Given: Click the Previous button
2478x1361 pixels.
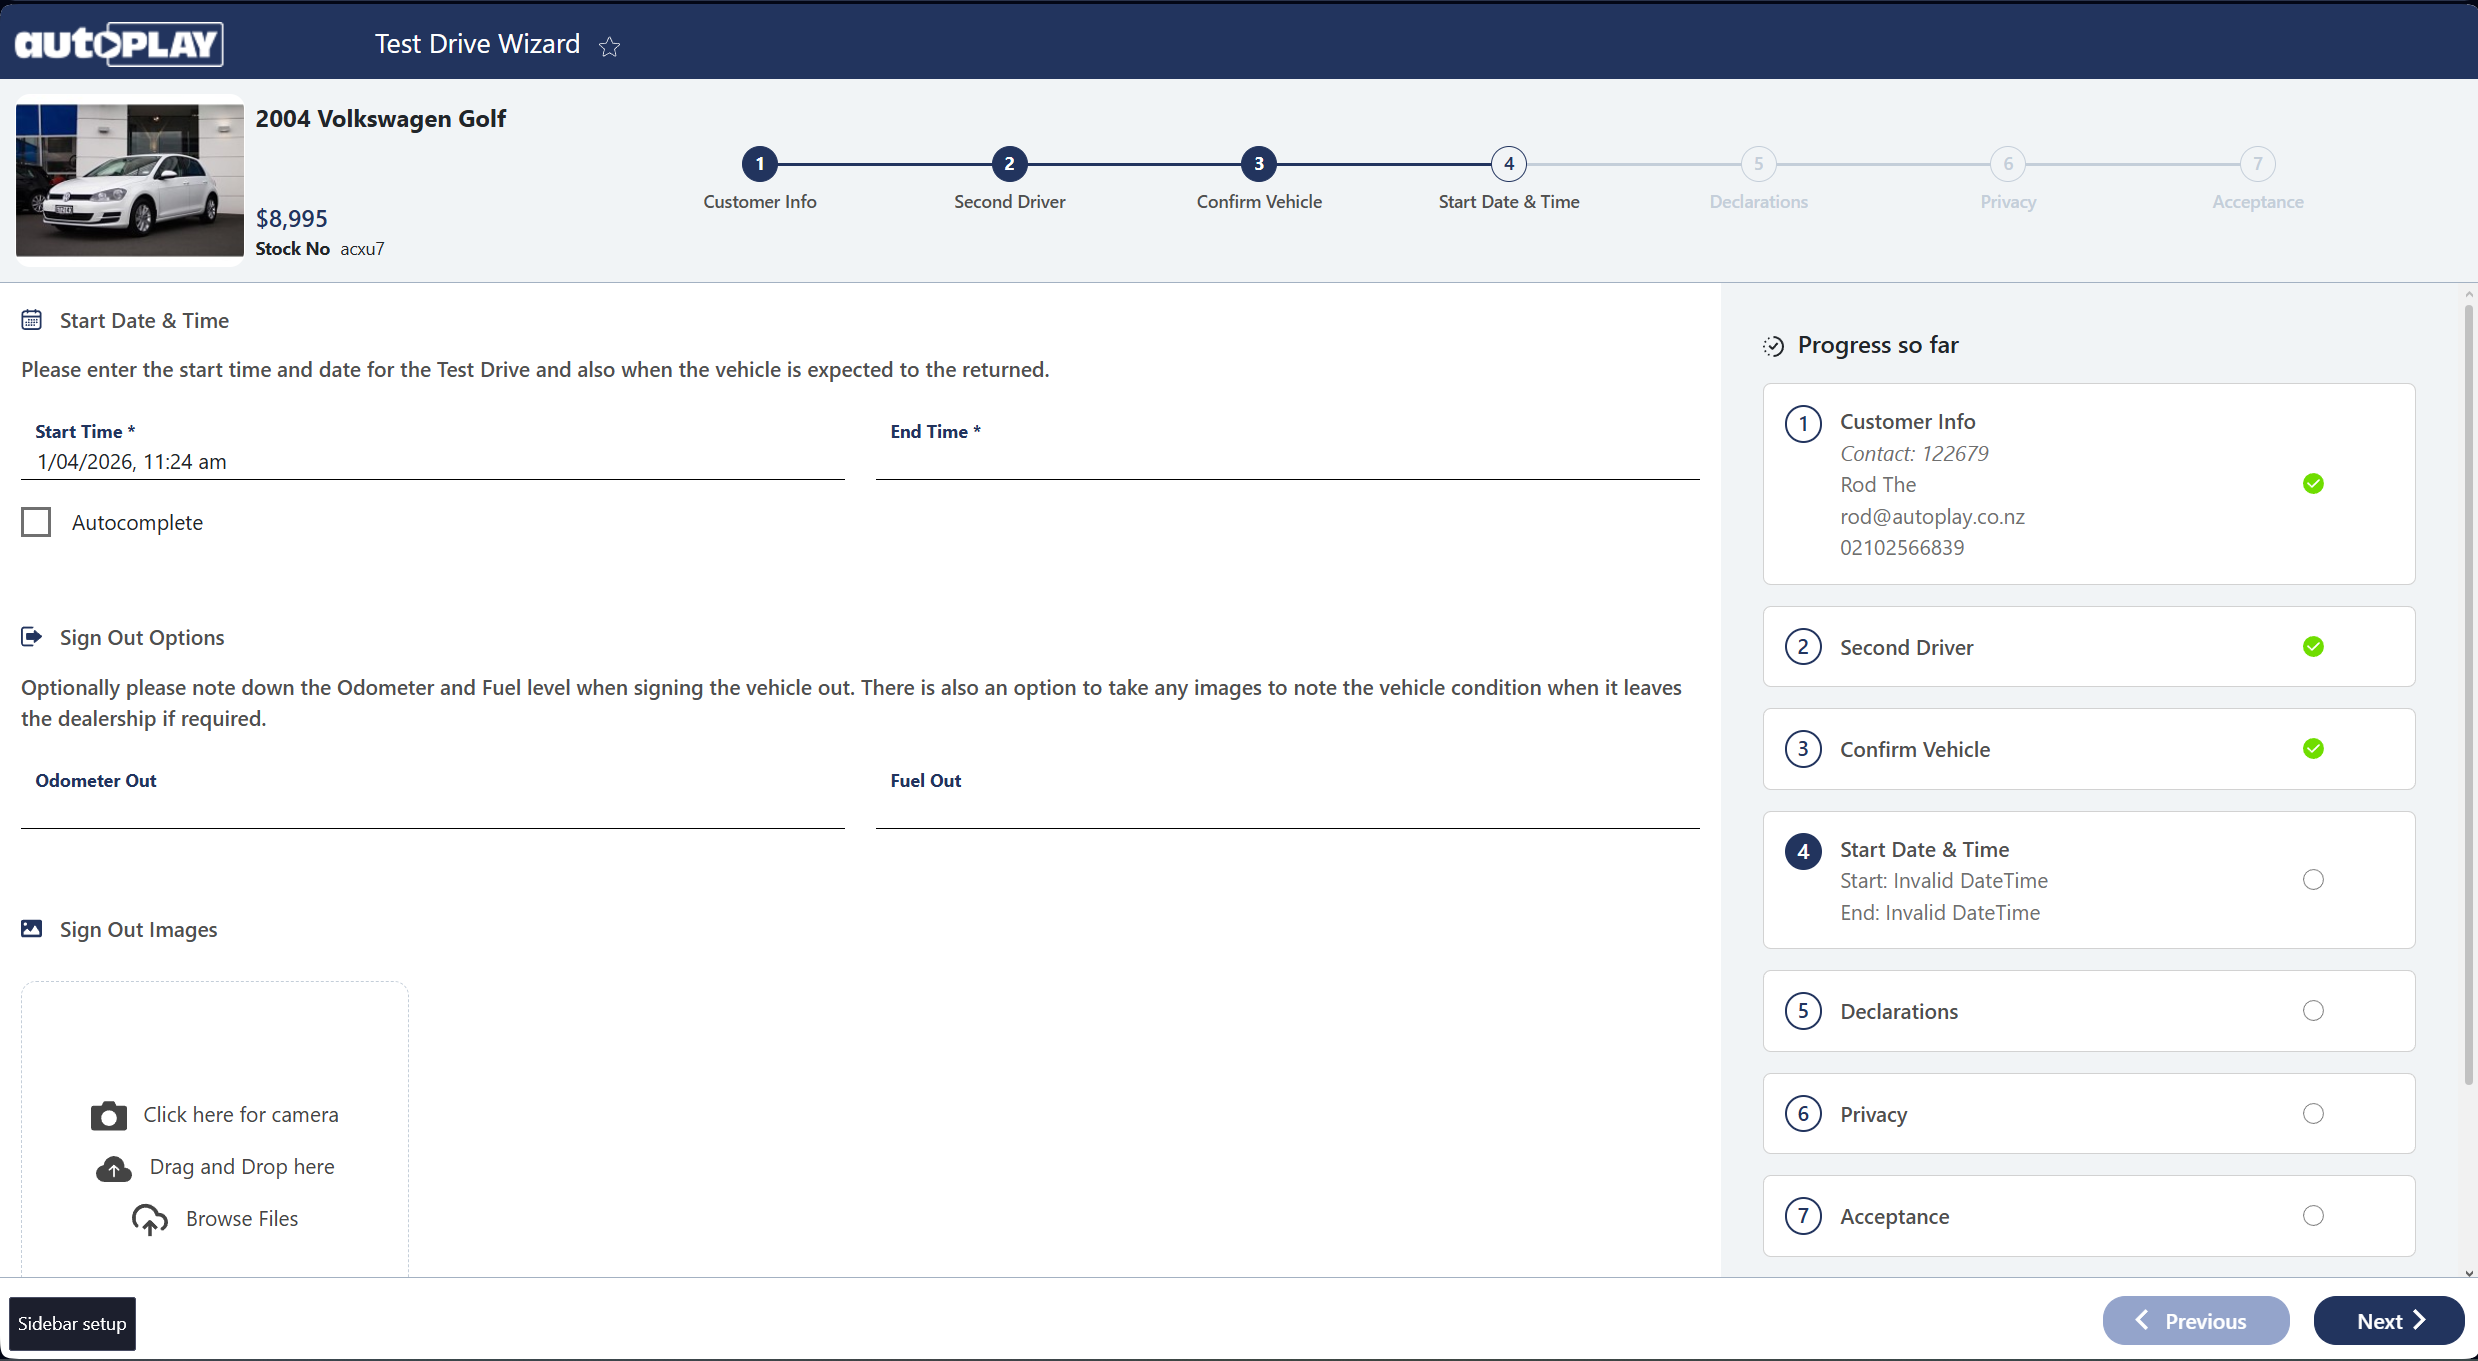Looking at the screenshot, I should [x=2195, y=1321].
